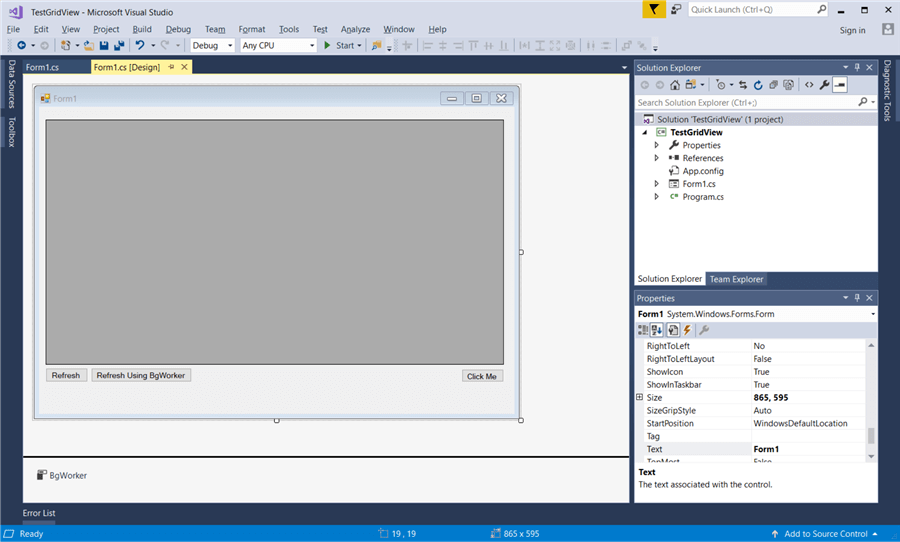Screen dimensions: 900x542
Task: Open the Undo history dropdown arrow
Action: pyautogui.click(x=153, y=45)
